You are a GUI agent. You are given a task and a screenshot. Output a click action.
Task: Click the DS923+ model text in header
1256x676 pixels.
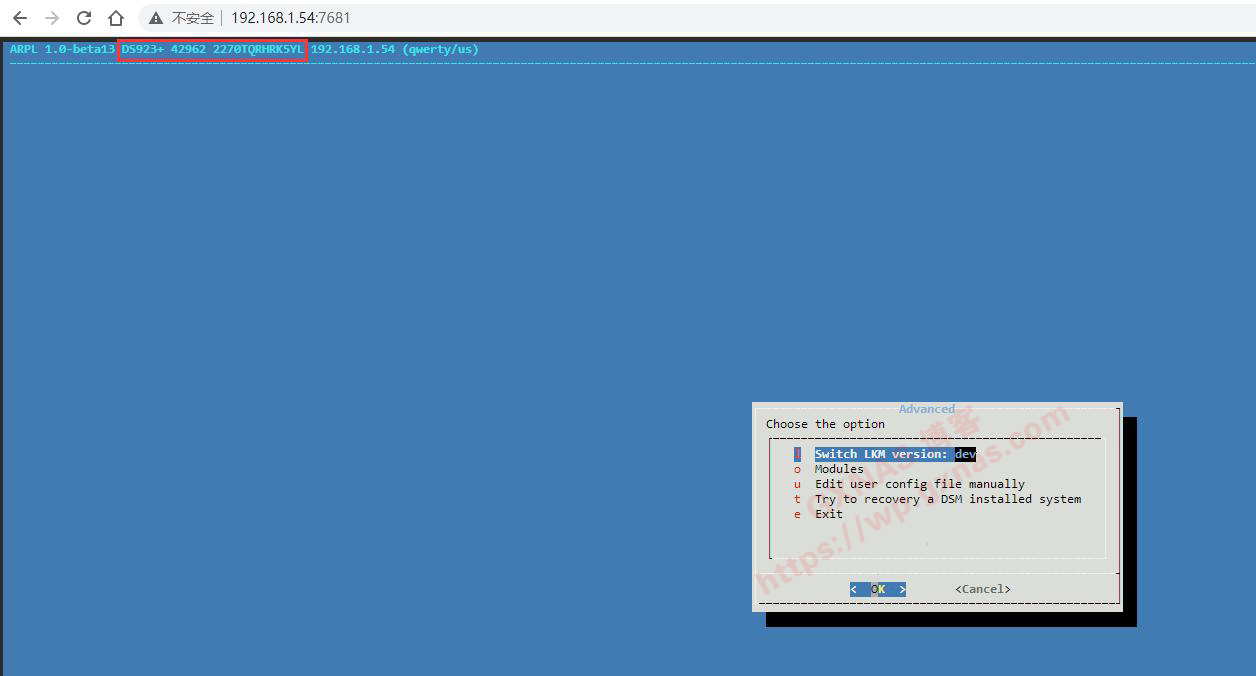(x=143, y=49)
